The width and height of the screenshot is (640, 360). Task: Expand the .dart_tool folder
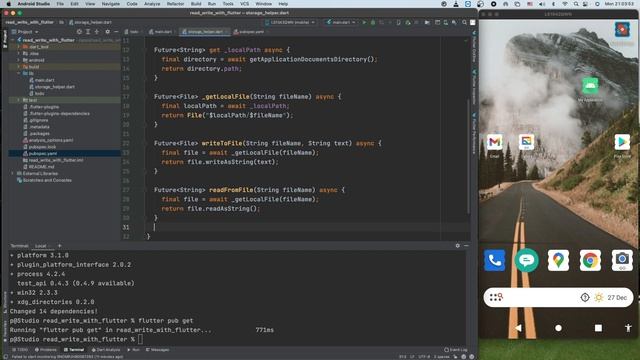coord(19,47)
